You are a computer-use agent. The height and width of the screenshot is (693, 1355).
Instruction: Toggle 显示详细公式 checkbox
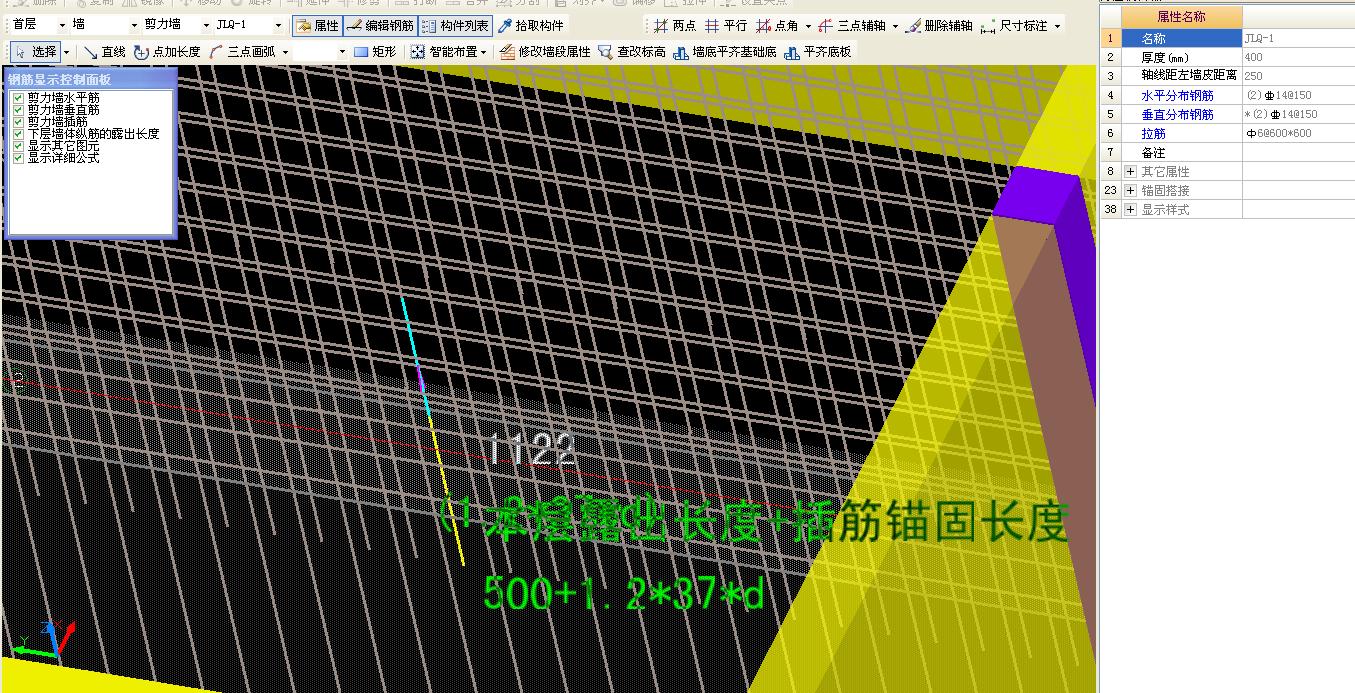(18, 158)
